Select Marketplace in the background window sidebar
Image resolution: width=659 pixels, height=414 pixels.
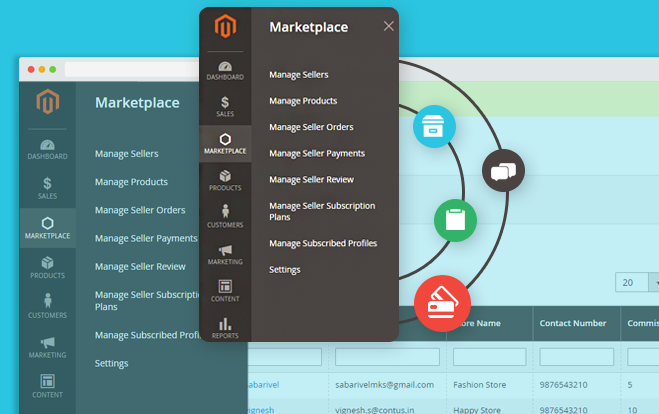pos(47,228)
